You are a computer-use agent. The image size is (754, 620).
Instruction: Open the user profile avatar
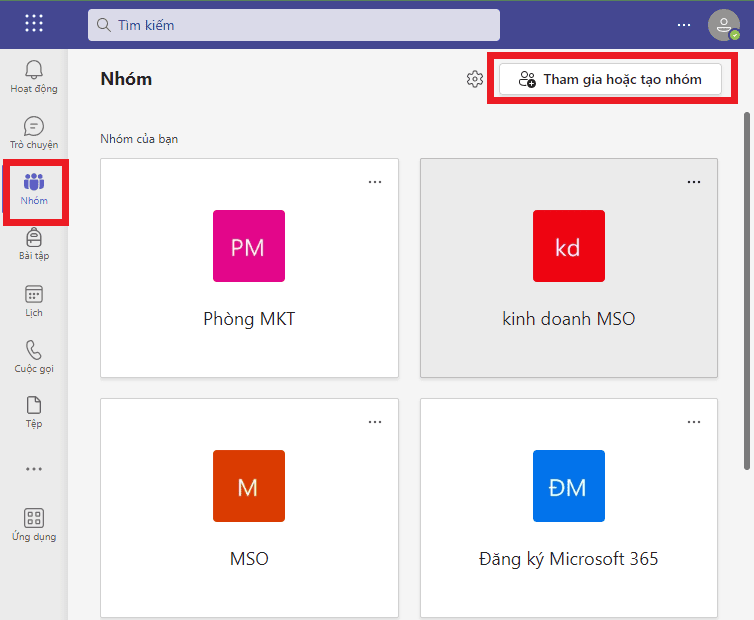point(724,25)
